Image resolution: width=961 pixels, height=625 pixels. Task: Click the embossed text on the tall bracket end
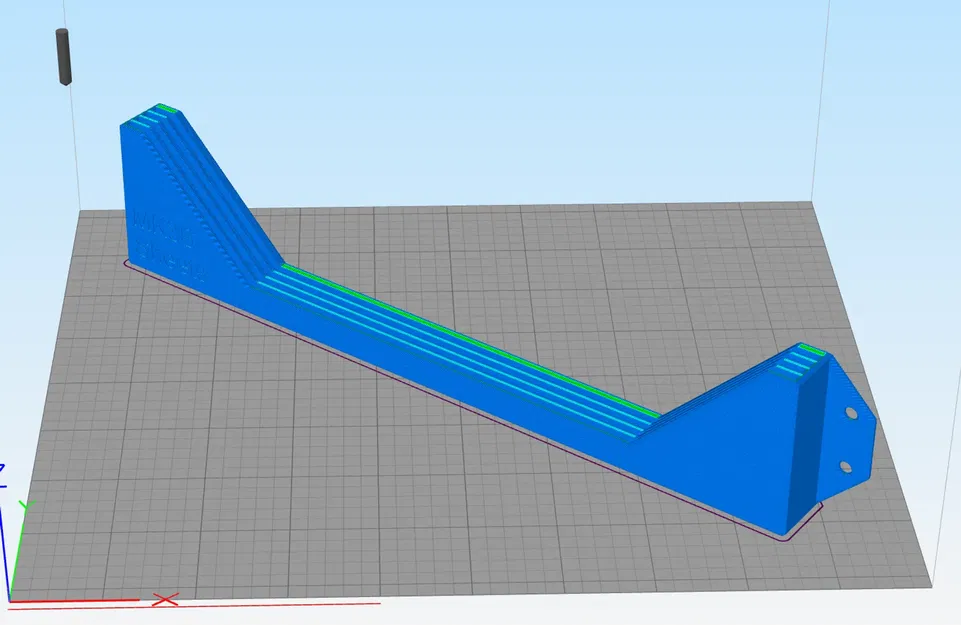pos(160,230)
